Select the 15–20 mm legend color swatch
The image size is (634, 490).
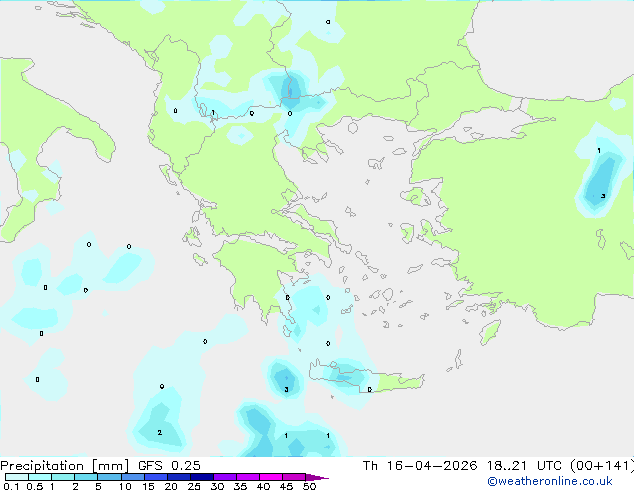click(x=155, y=477)
